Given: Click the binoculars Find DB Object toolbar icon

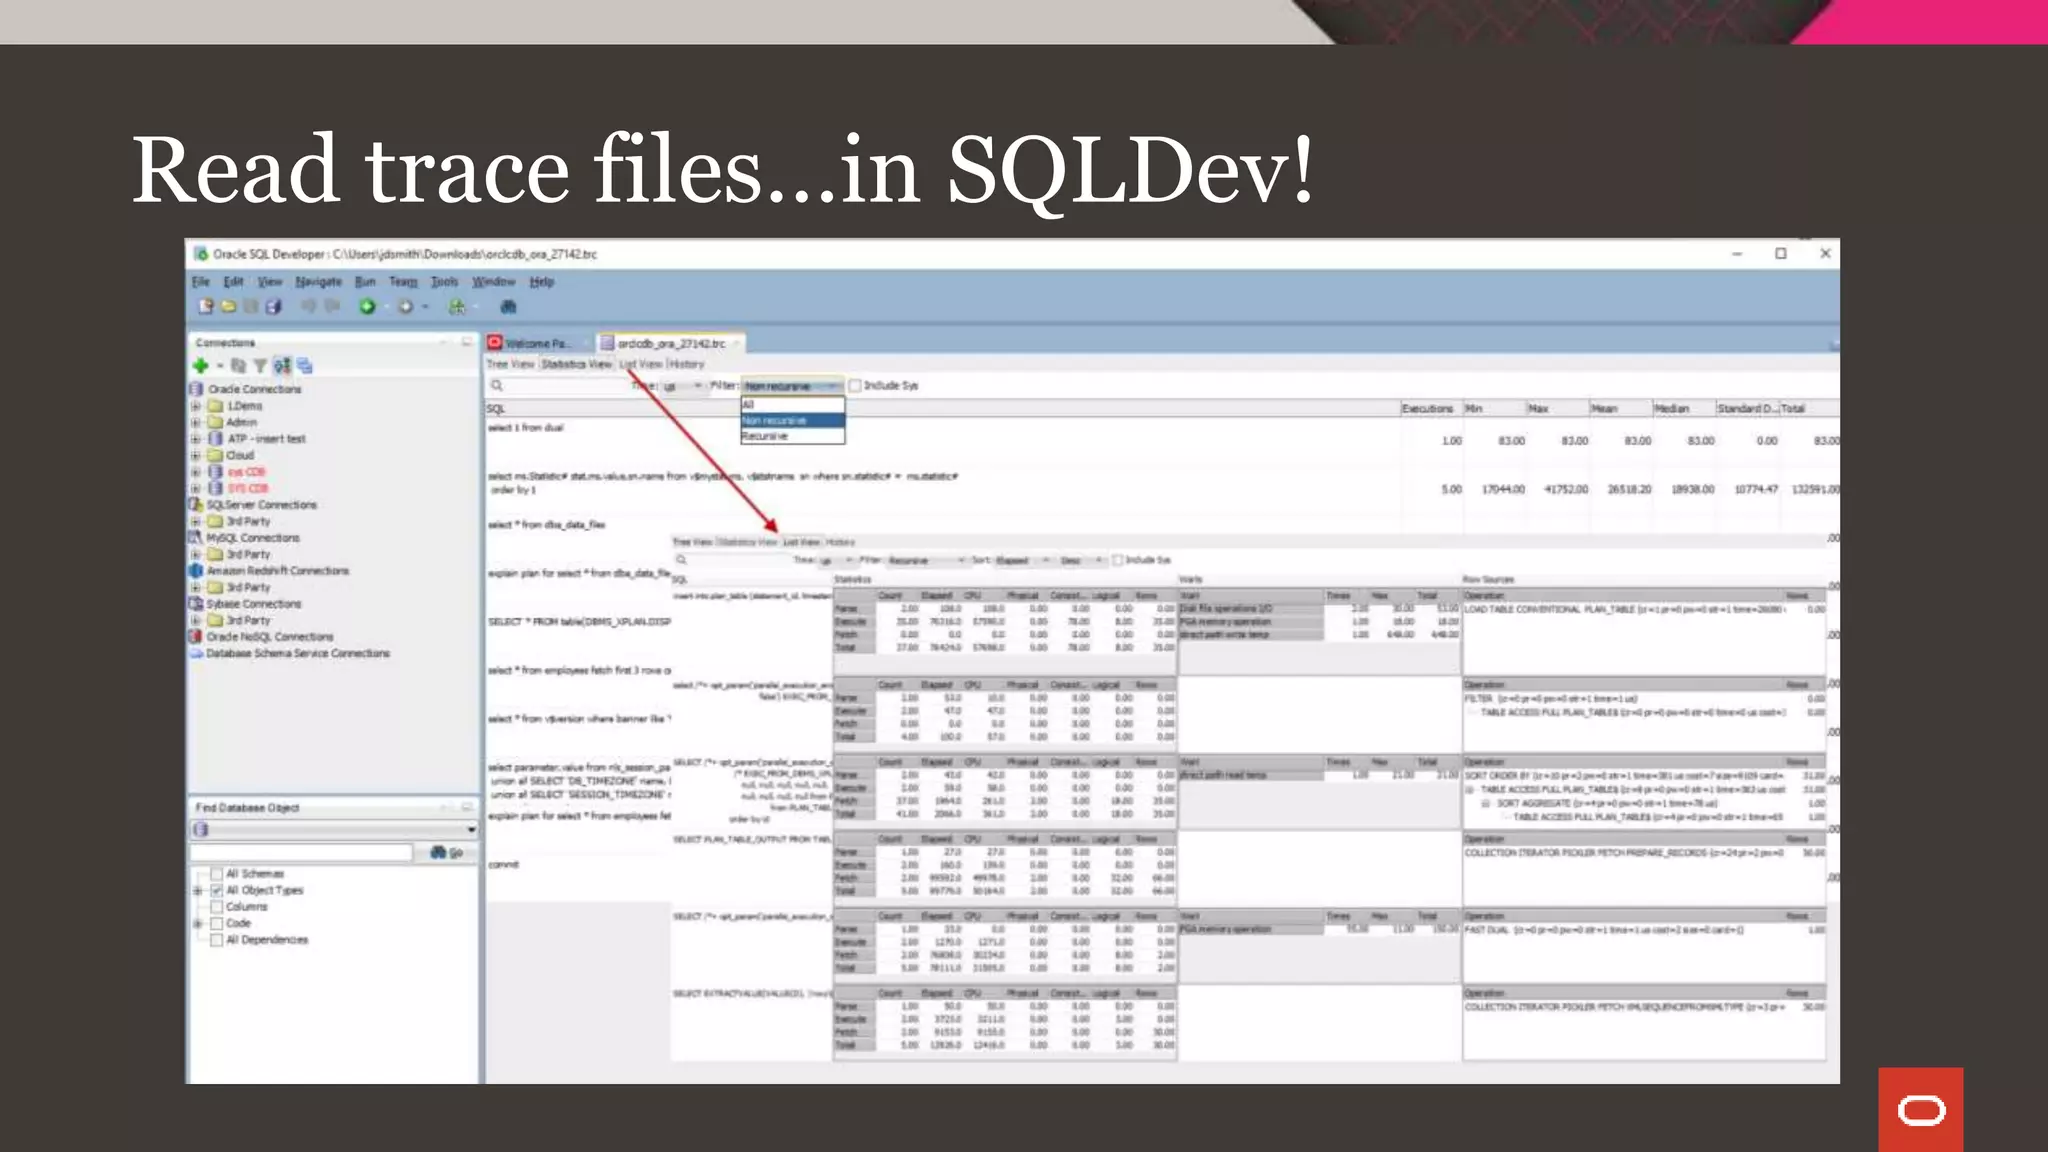Looking at the screenshot, I should pos(508,307).
